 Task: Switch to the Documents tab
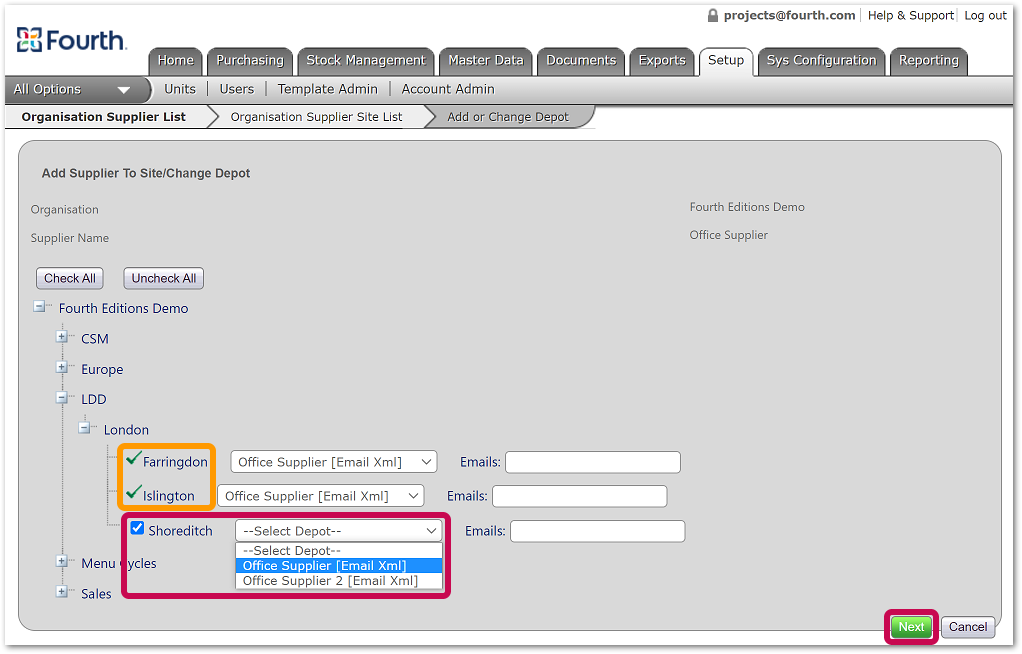581,61
